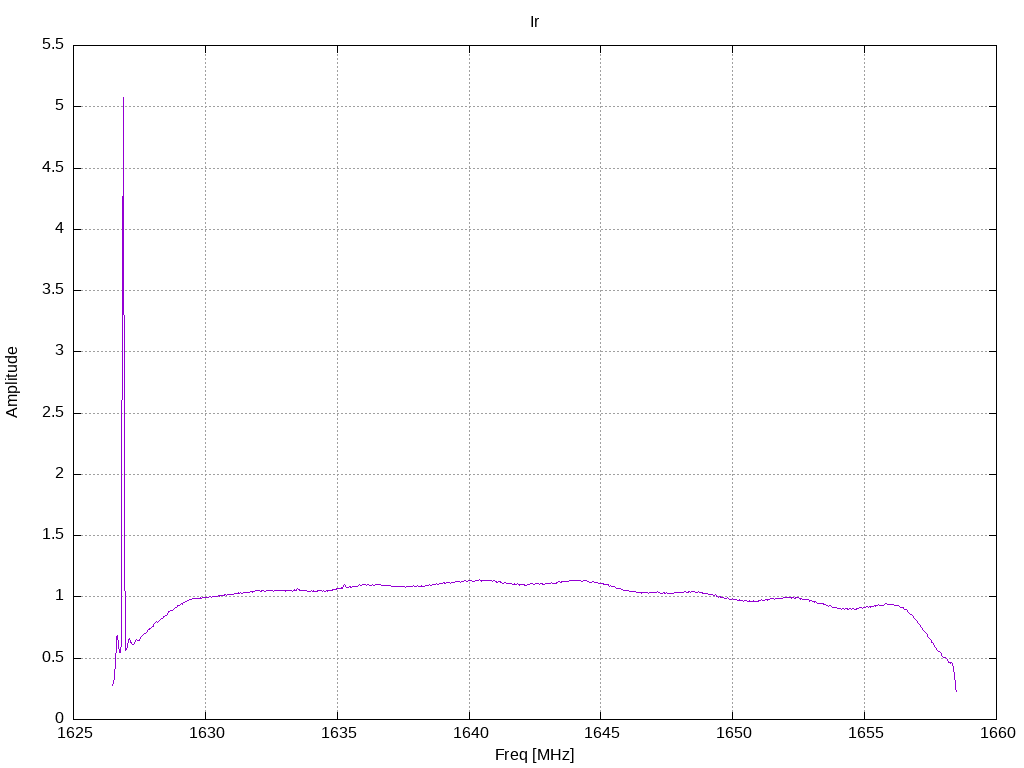Click the y-axis tick label 4
Screen dimensions: 1024x768
pos(59,228)
